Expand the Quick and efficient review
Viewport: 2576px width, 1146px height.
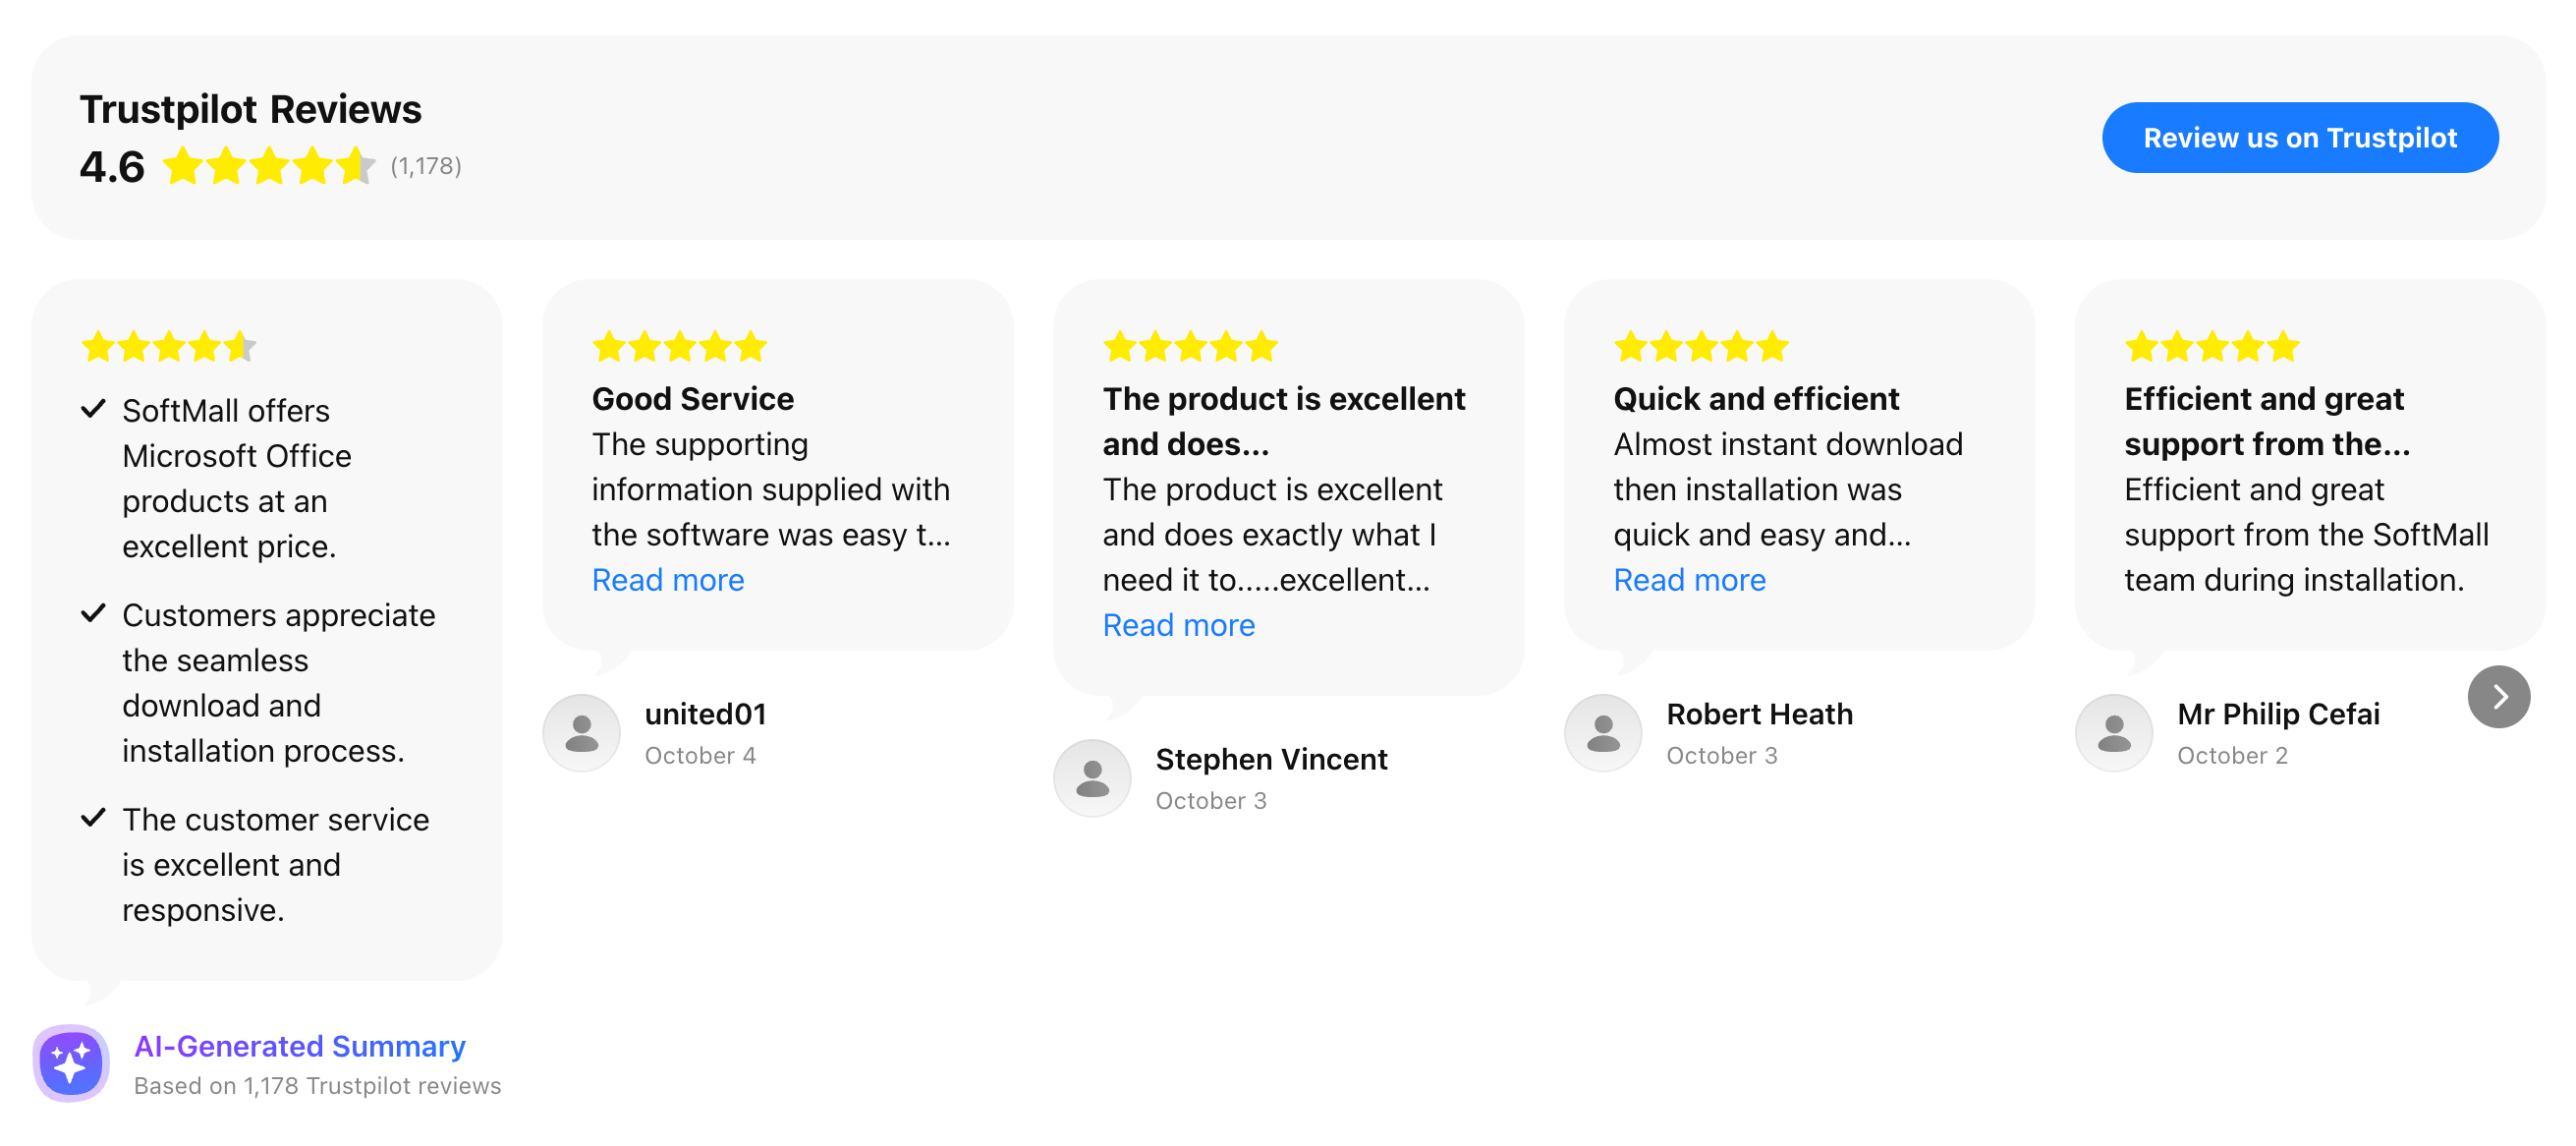click(x=1689, y=580)
